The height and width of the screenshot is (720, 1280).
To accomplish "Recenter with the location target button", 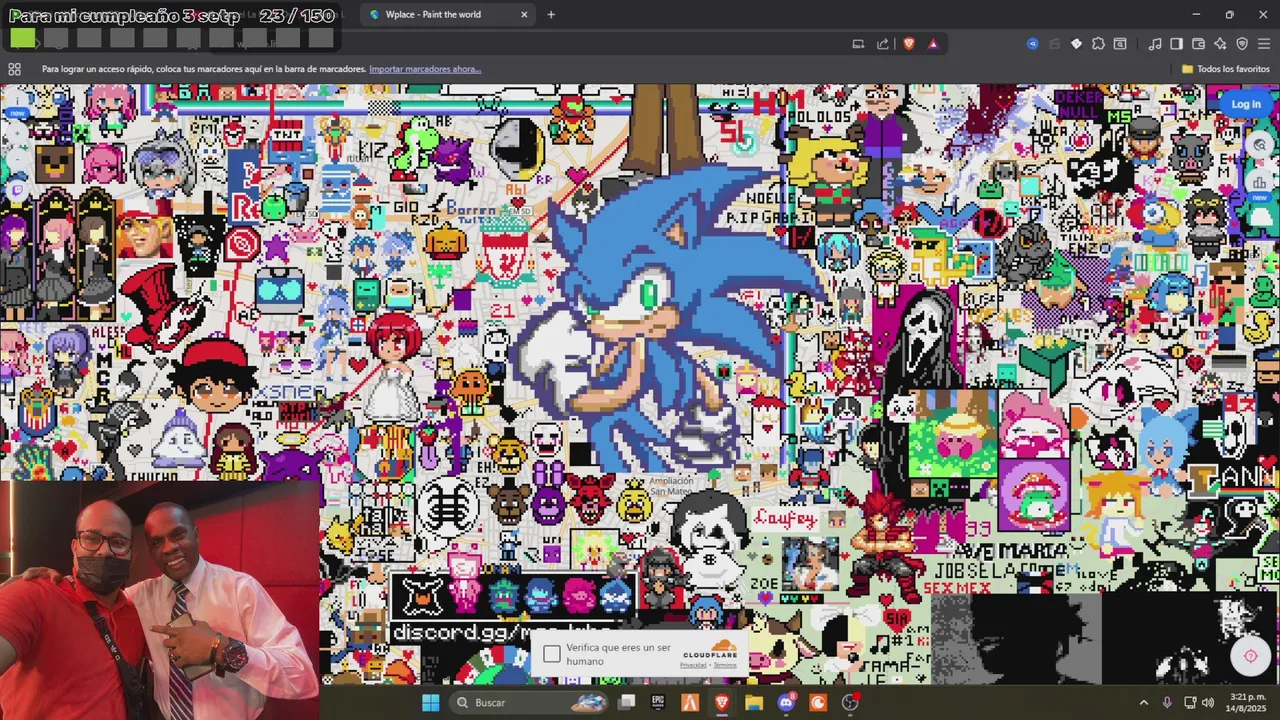I will coord(1250,656).
